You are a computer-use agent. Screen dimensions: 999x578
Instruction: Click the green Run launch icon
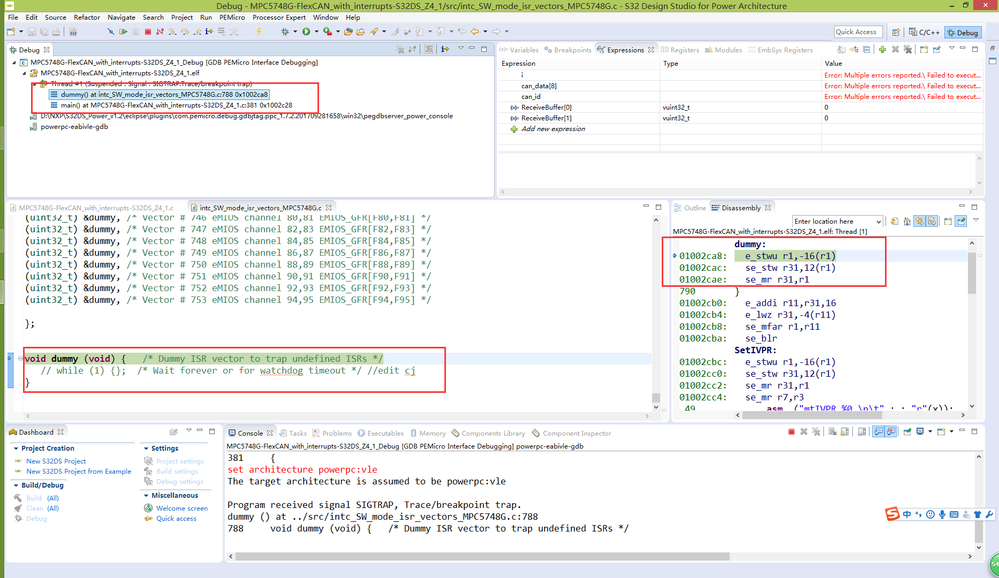click(x=306, y=31)
